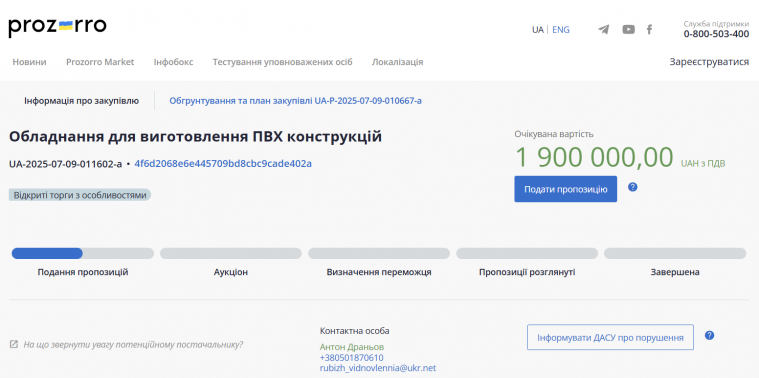Screen dimensions: 759x378
Task: Click phone number +380501870610
Action: (351, 358)
